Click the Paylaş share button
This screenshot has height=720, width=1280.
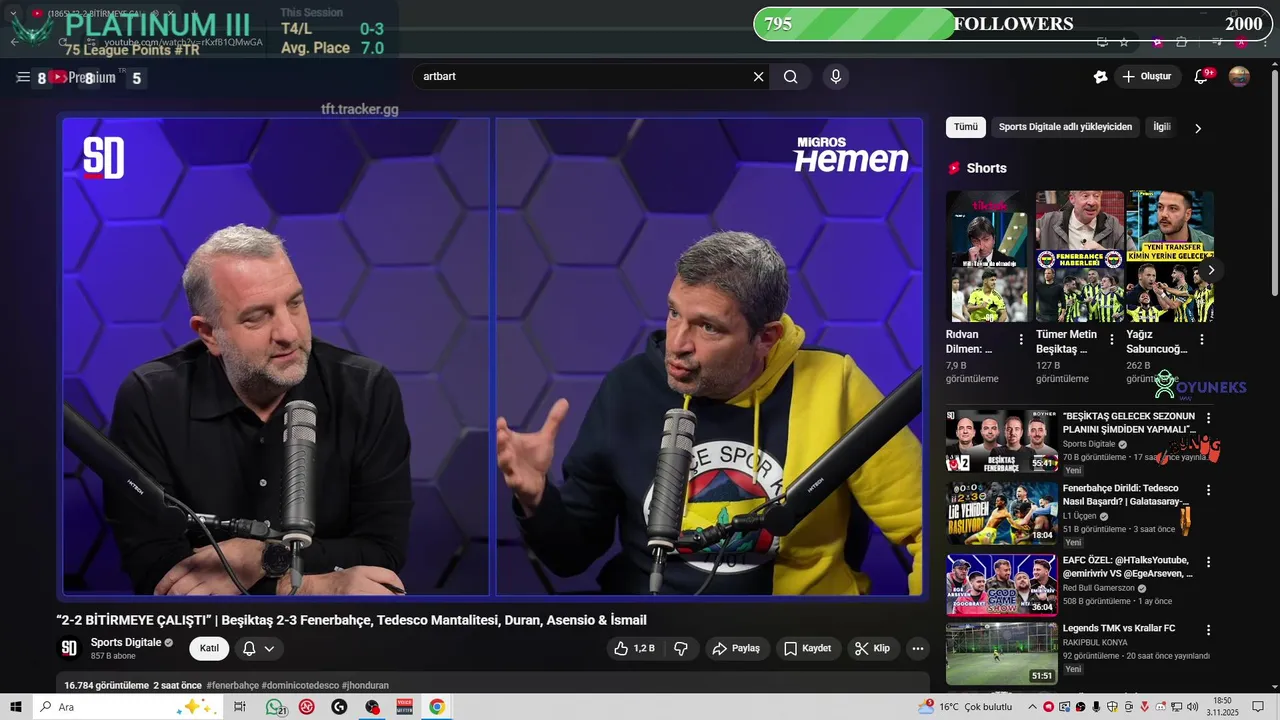tap(737, 649)
